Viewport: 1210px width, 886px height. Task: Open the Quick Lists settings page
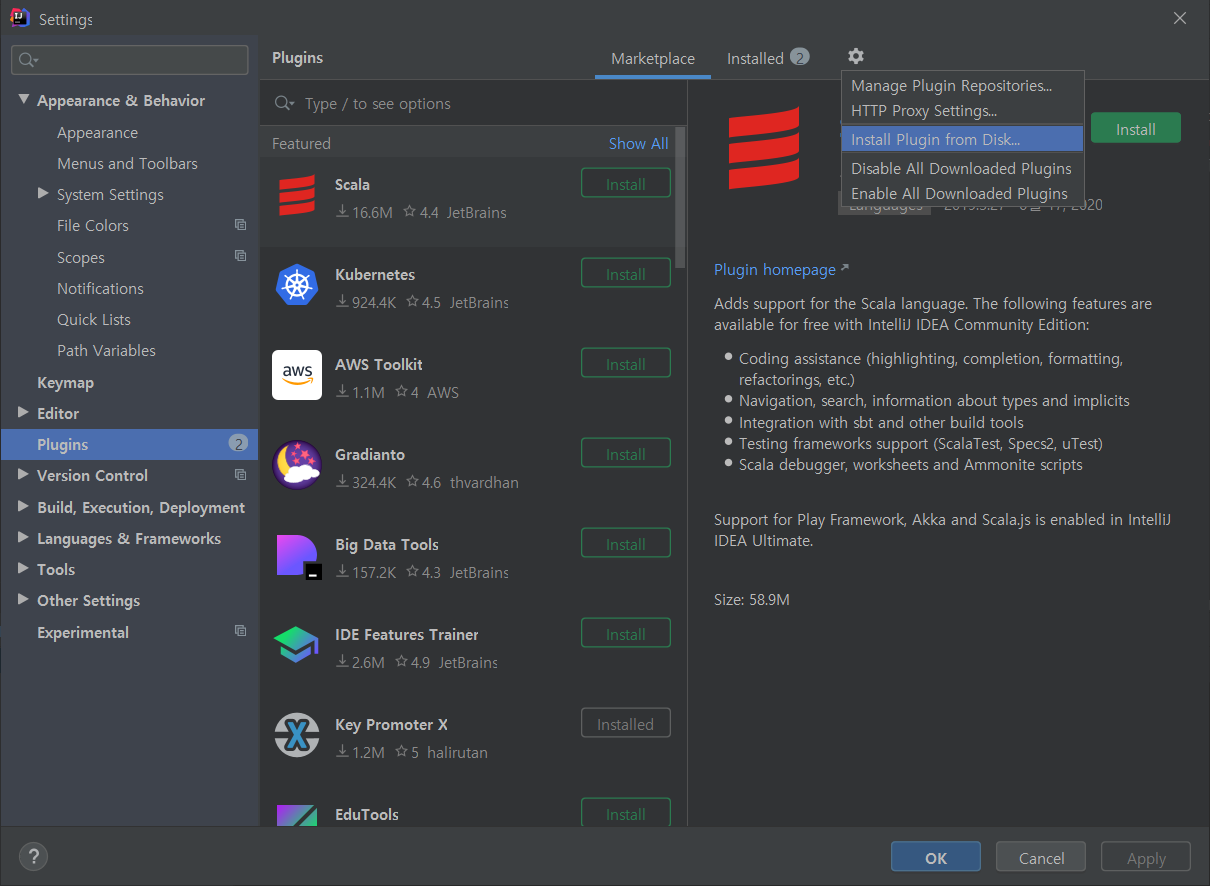94,319
